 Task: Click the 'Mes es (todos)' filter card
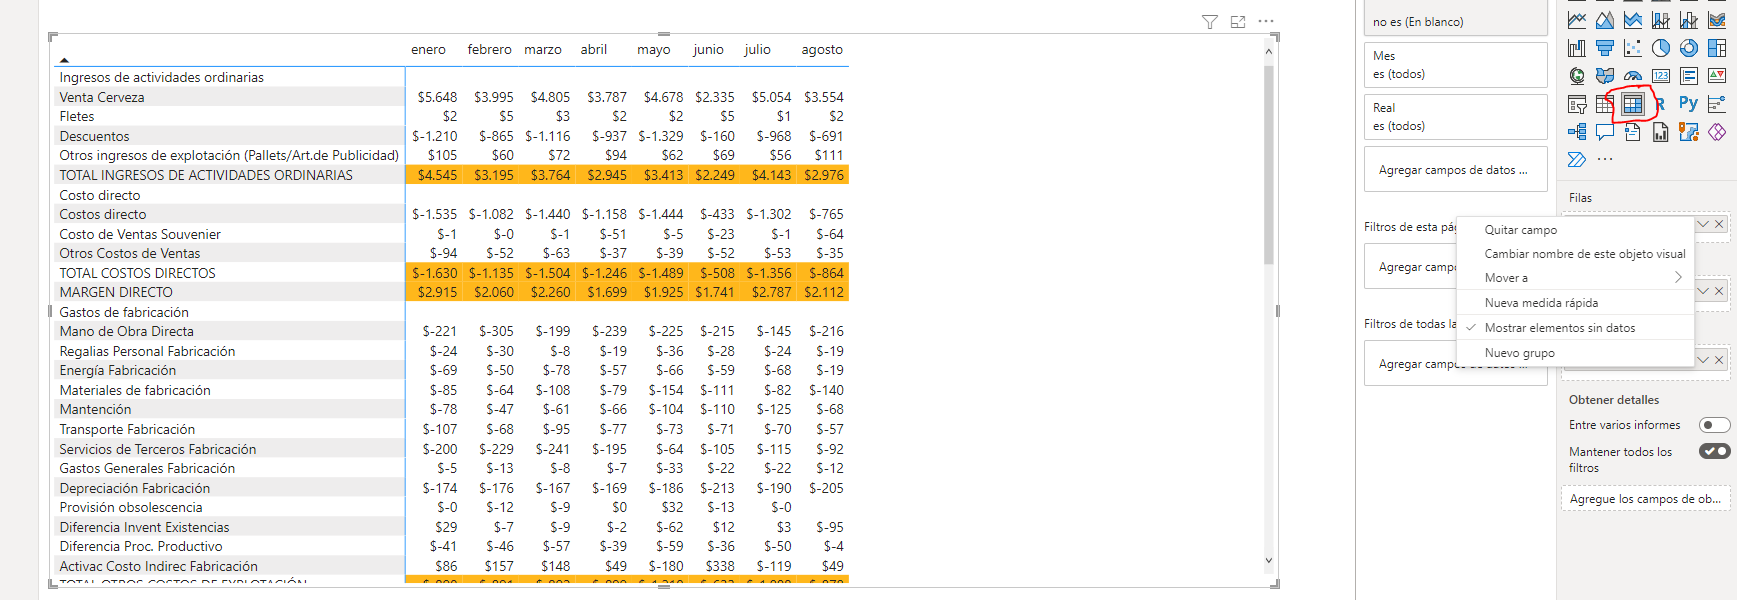tap(1455, 65)
